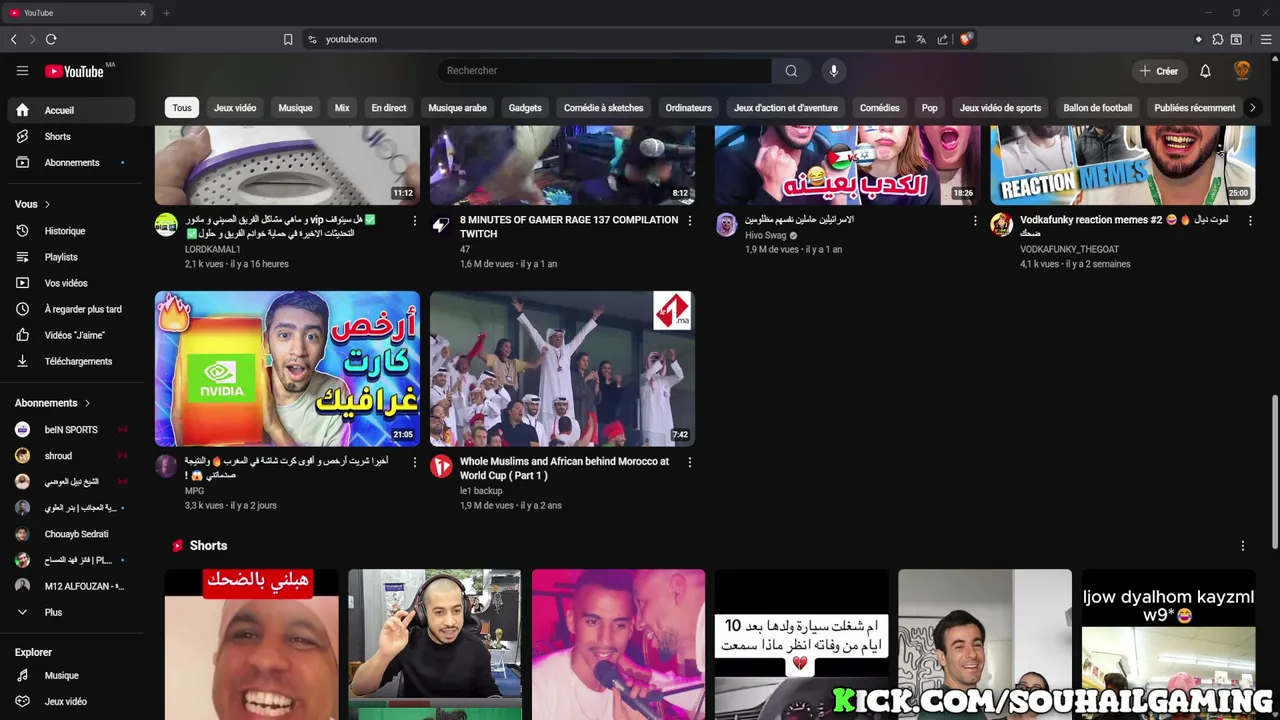Viewport: 1280px width, 720px height.
Task: Click the page vertical scrollbar
Action: 1274,470
